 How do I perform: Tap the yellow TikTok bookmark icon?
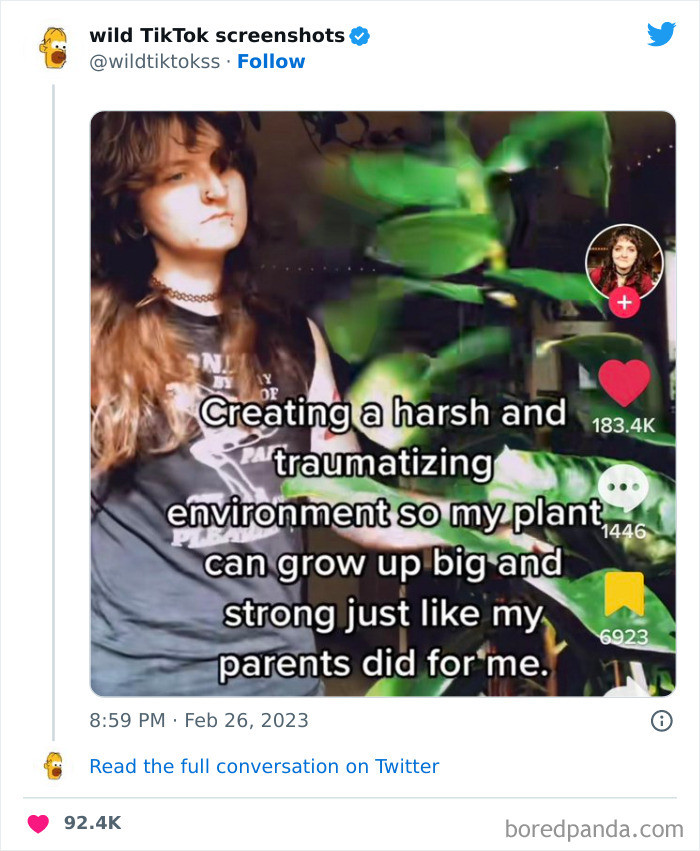(624, 595)
